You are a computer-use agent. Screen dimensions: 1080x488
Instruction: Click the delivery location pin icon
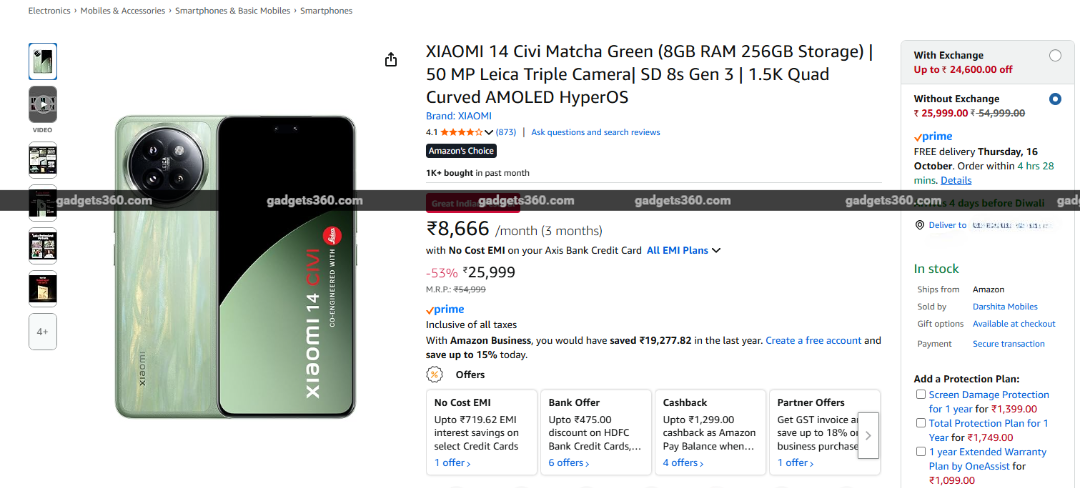point(920,225)
